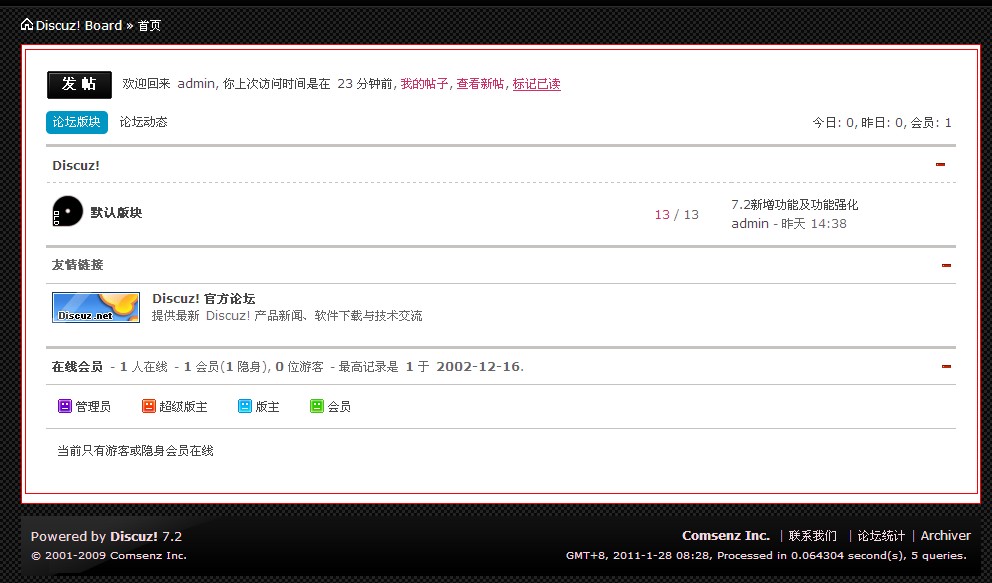Open the 在线会员 heading link
Viewport: 992px width, 583px height.
click(77, 367)
